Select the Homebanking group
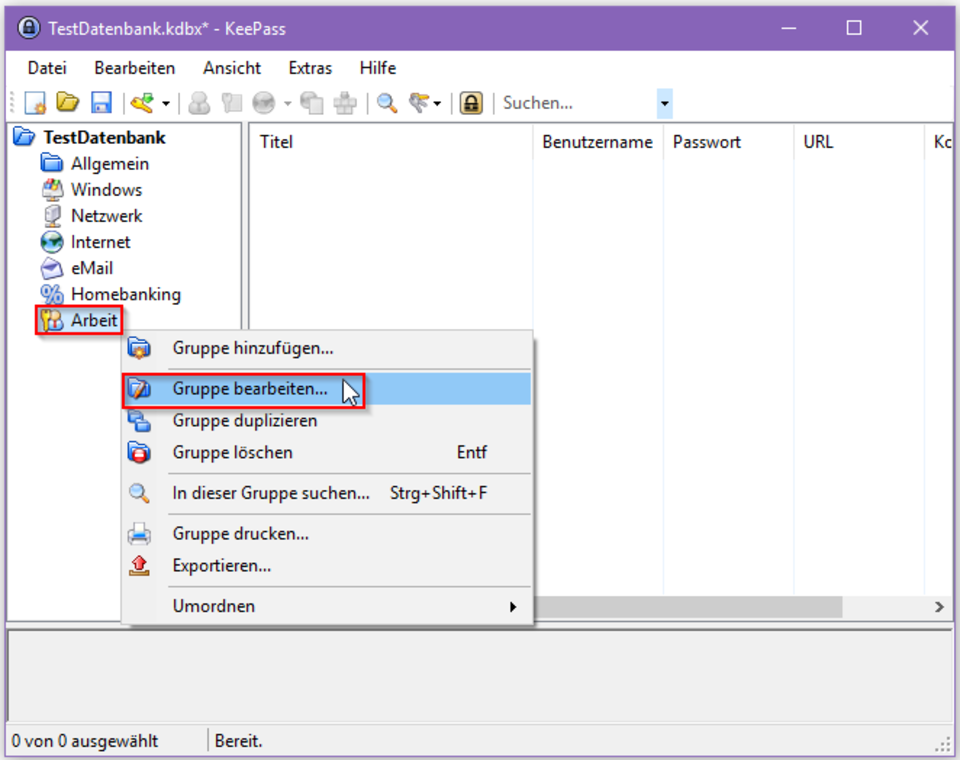The image size is (960, 760). tap(126, 294)
